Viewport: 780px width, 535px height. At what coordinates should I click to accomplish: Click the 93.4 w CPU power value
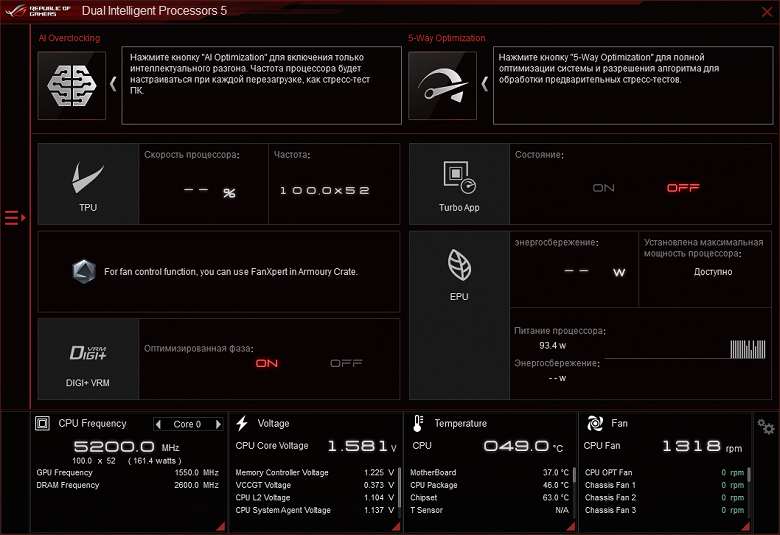(553, 345)
